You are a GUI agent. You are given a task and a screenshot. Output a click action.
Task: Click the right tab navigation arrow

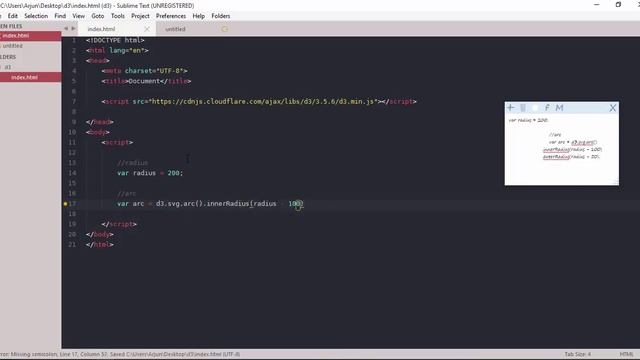[73, 29]
